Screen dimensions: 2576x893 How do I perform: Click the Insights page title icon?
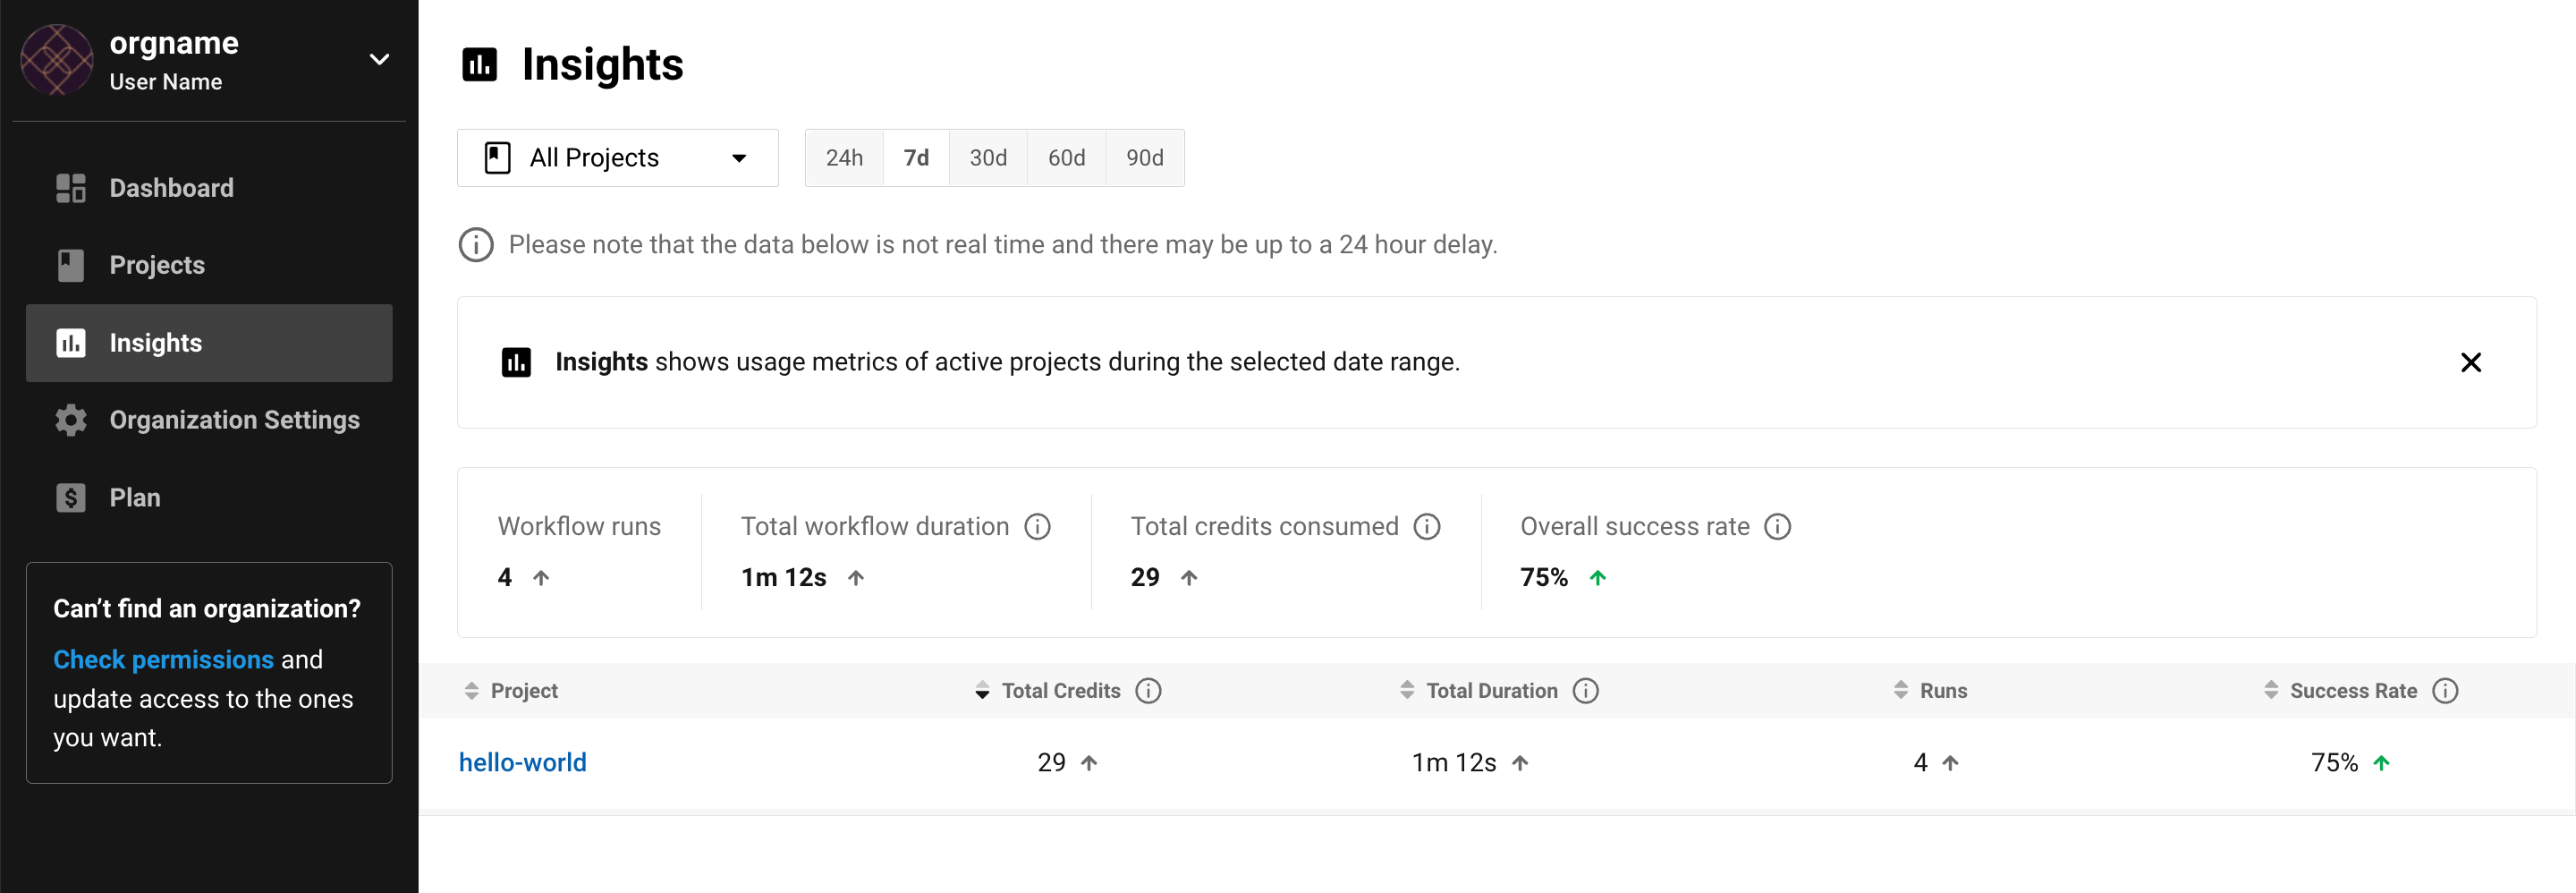pos(479,65)
